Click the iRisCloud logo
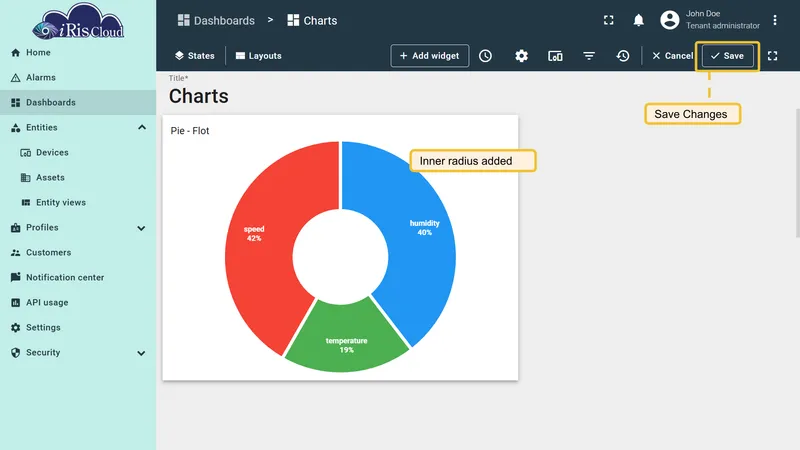The height and width of the screenshot is (450, 800). click(x=78, y=21)
